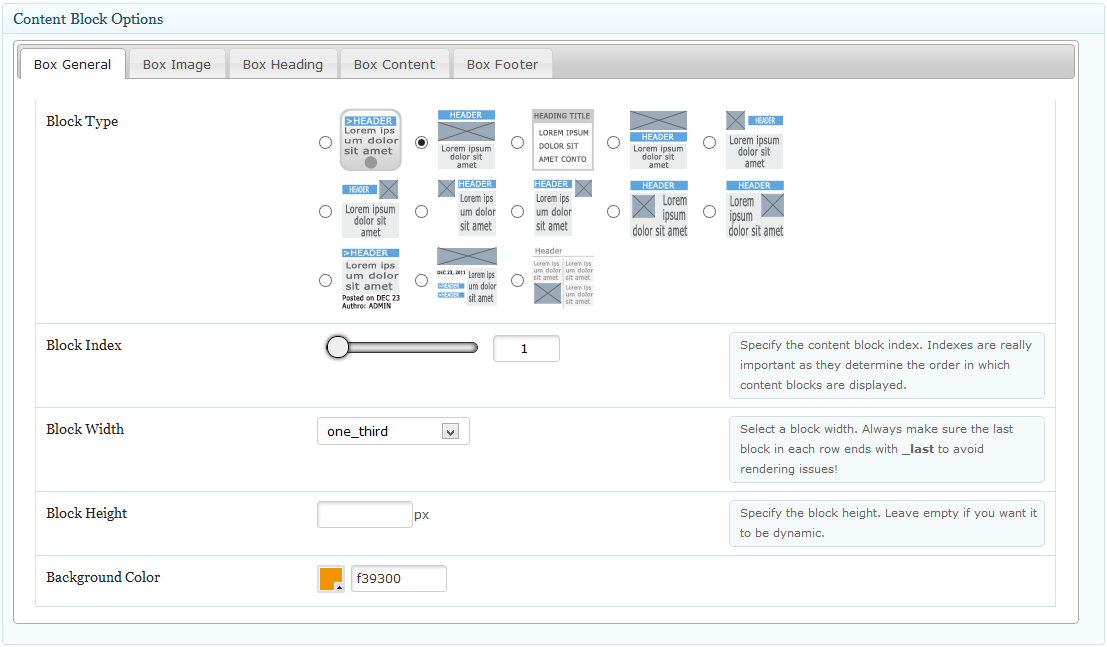This screenshot has width=1107, height=647.
Task: Click the currently selected Block Type radio button
Action: pyautogui.click(x=421, y=142)
